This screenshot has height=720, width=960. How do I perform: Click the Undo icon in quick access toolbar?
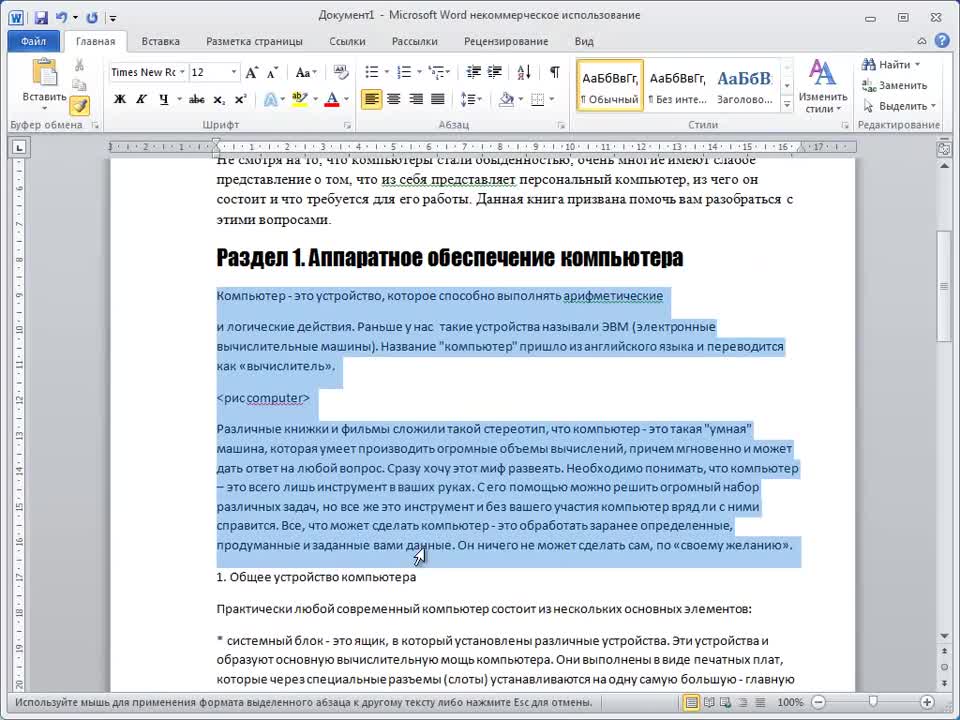(62, 17)
